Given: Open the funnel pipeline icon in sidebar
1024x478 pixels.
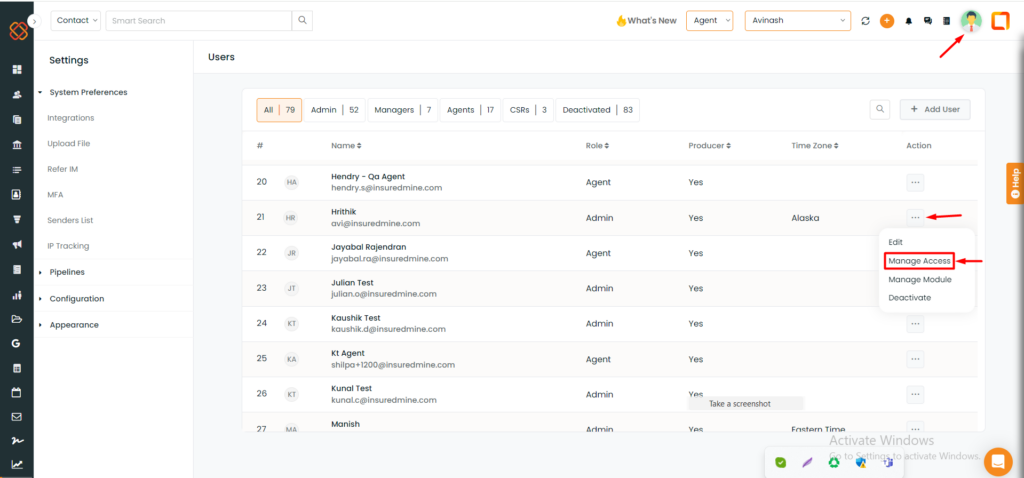Looking at the screenshot, I should click(x=17, y=219).
